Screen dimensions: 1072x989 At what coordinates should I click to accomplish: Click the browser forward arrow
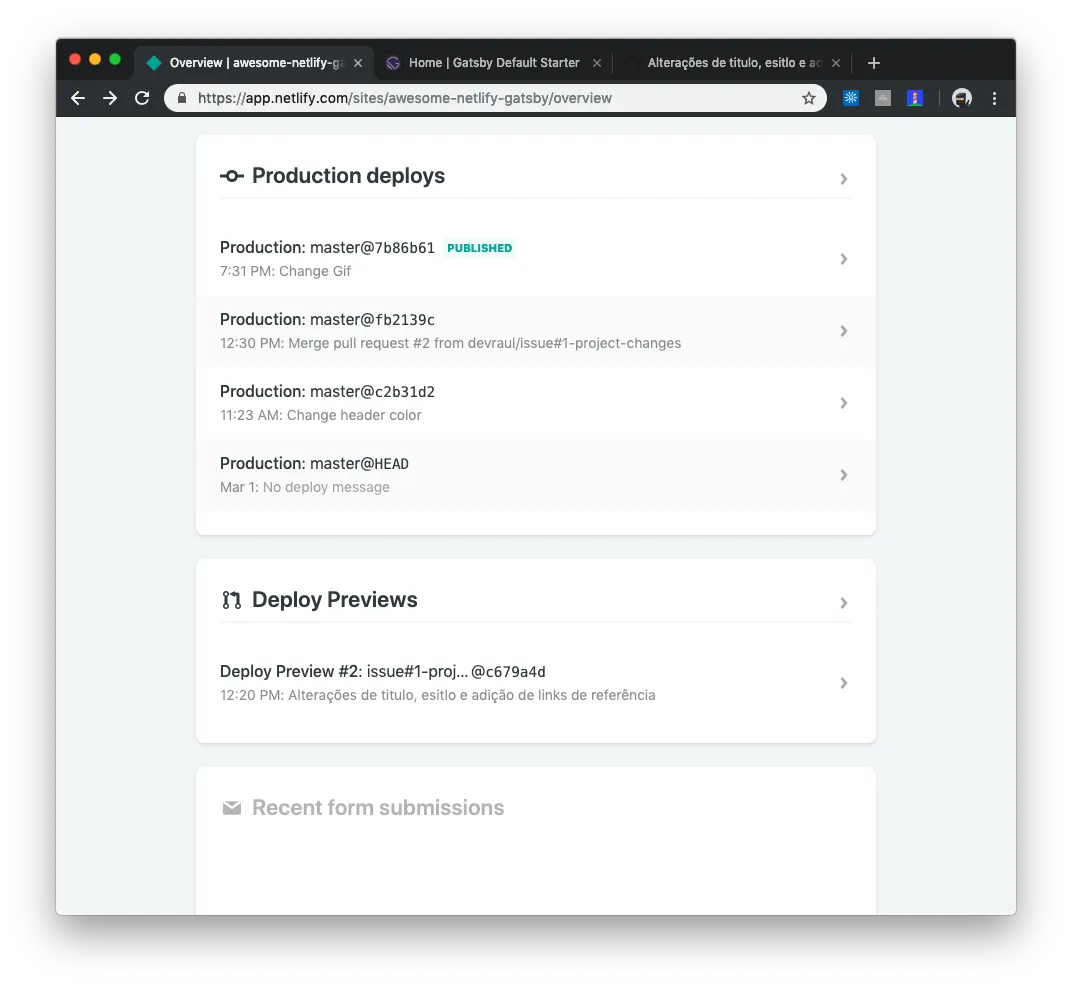click(x=110, y=98)
